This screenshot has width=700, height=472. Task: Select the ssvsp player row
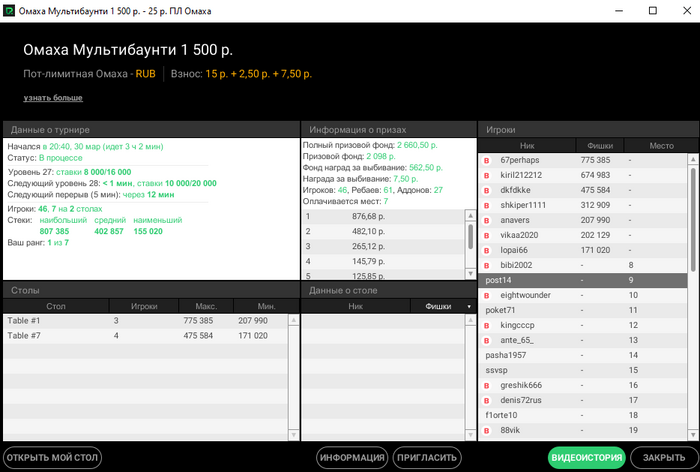[583, 371]
